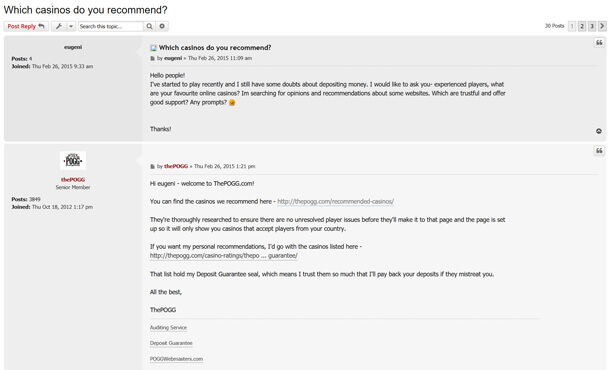Quote thePOGG's reply post
This screenshot has height=370, width=610.
click(599, 151)
